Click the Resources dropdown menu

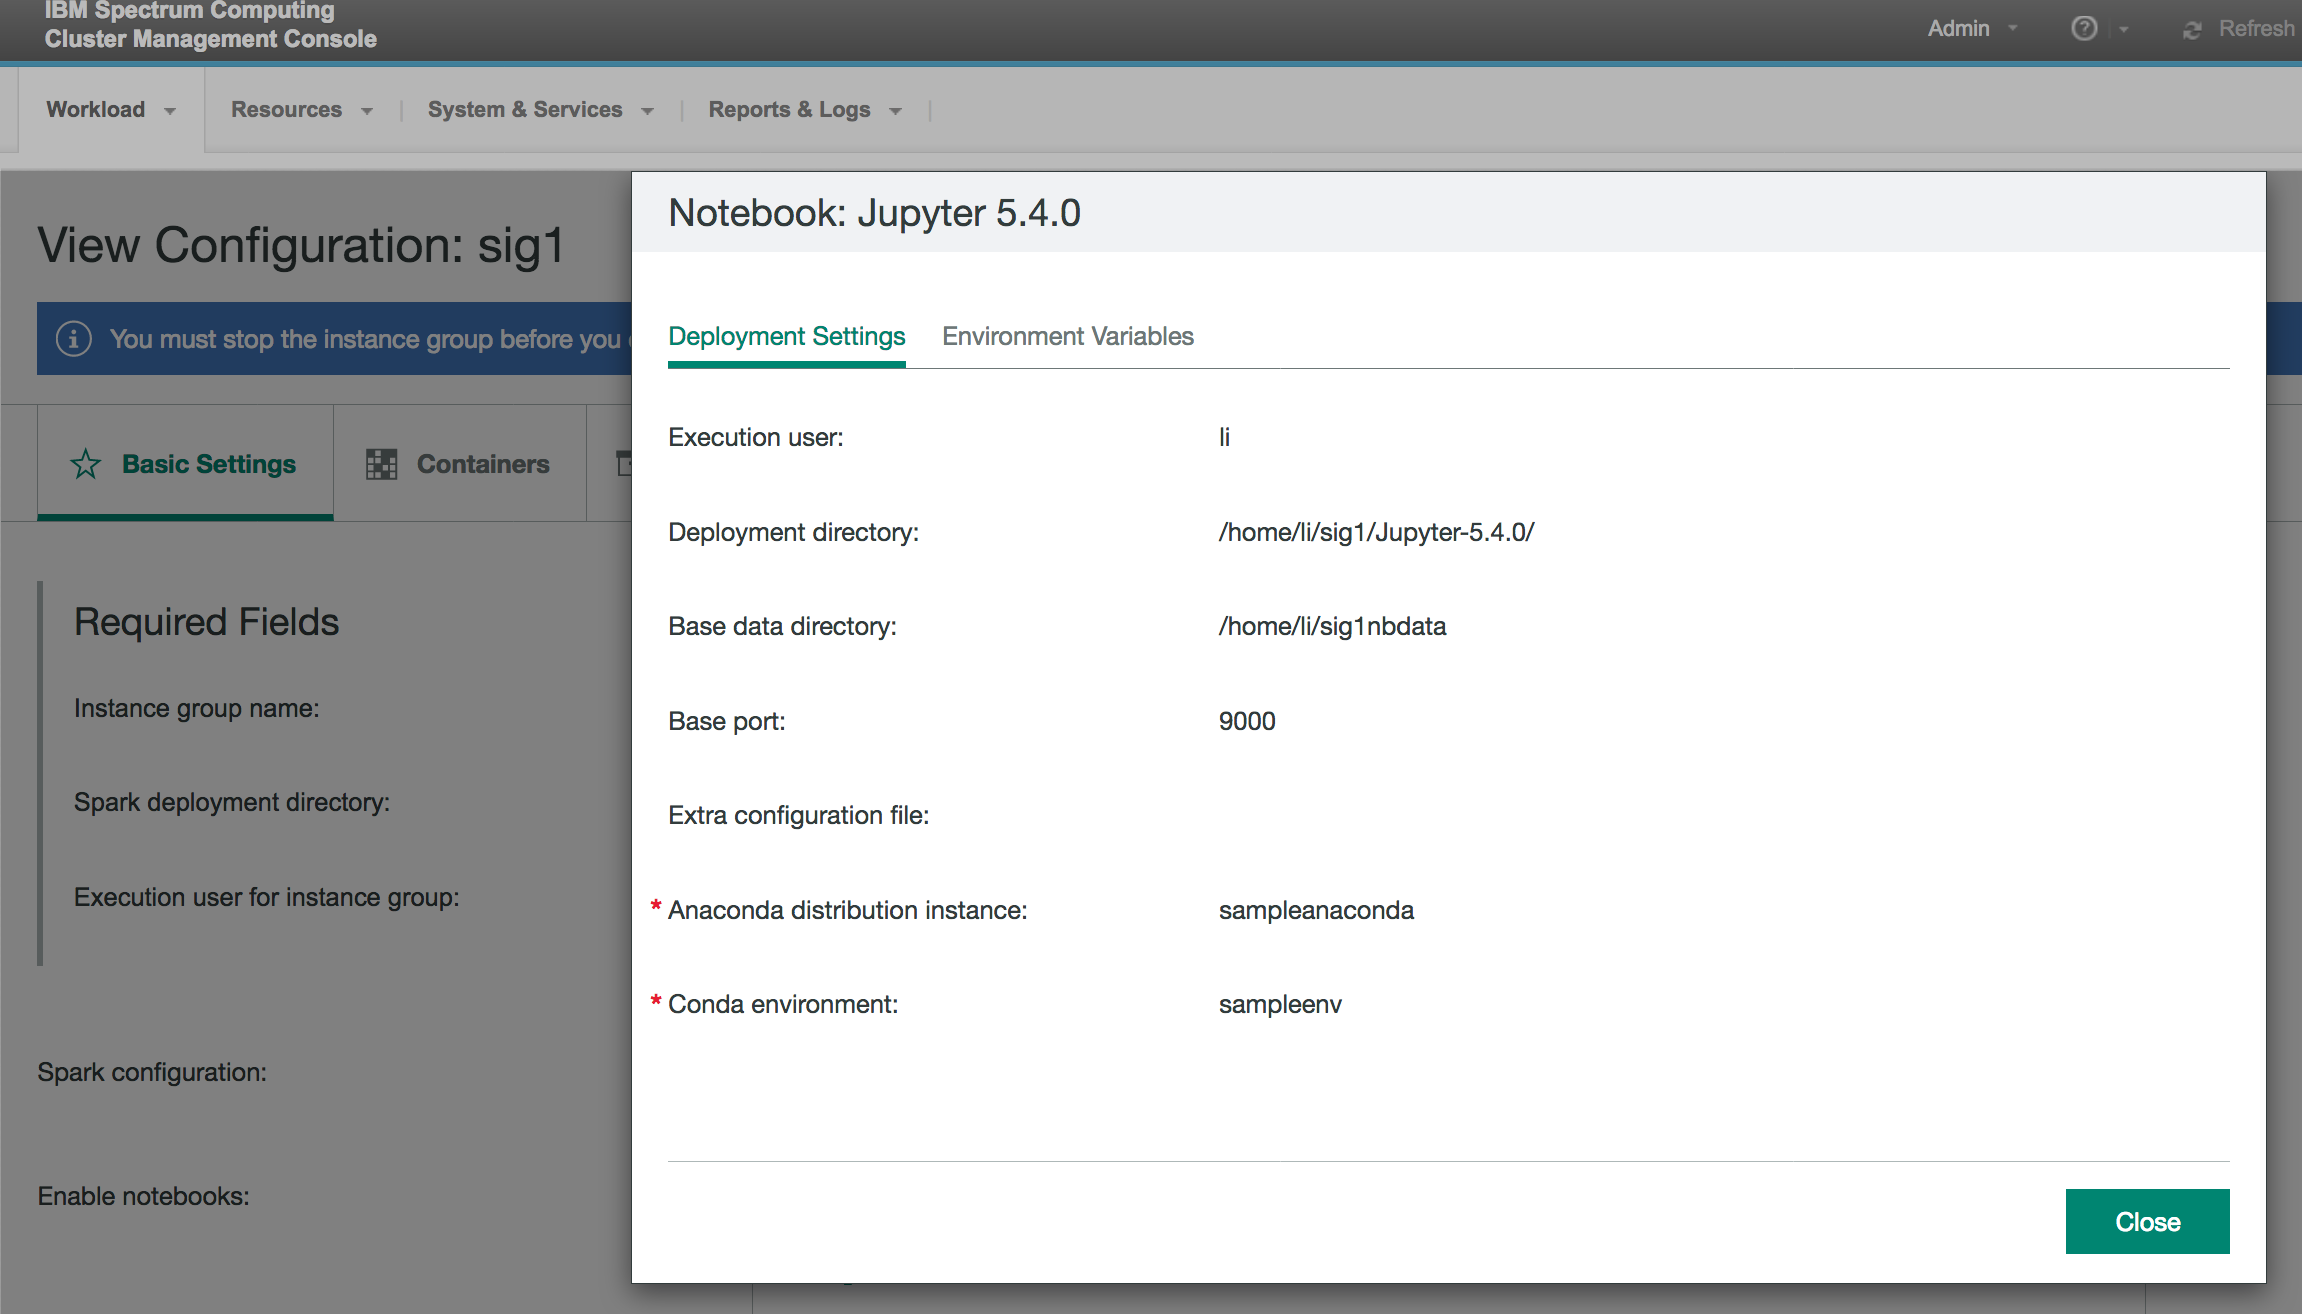tap(300, 111)
